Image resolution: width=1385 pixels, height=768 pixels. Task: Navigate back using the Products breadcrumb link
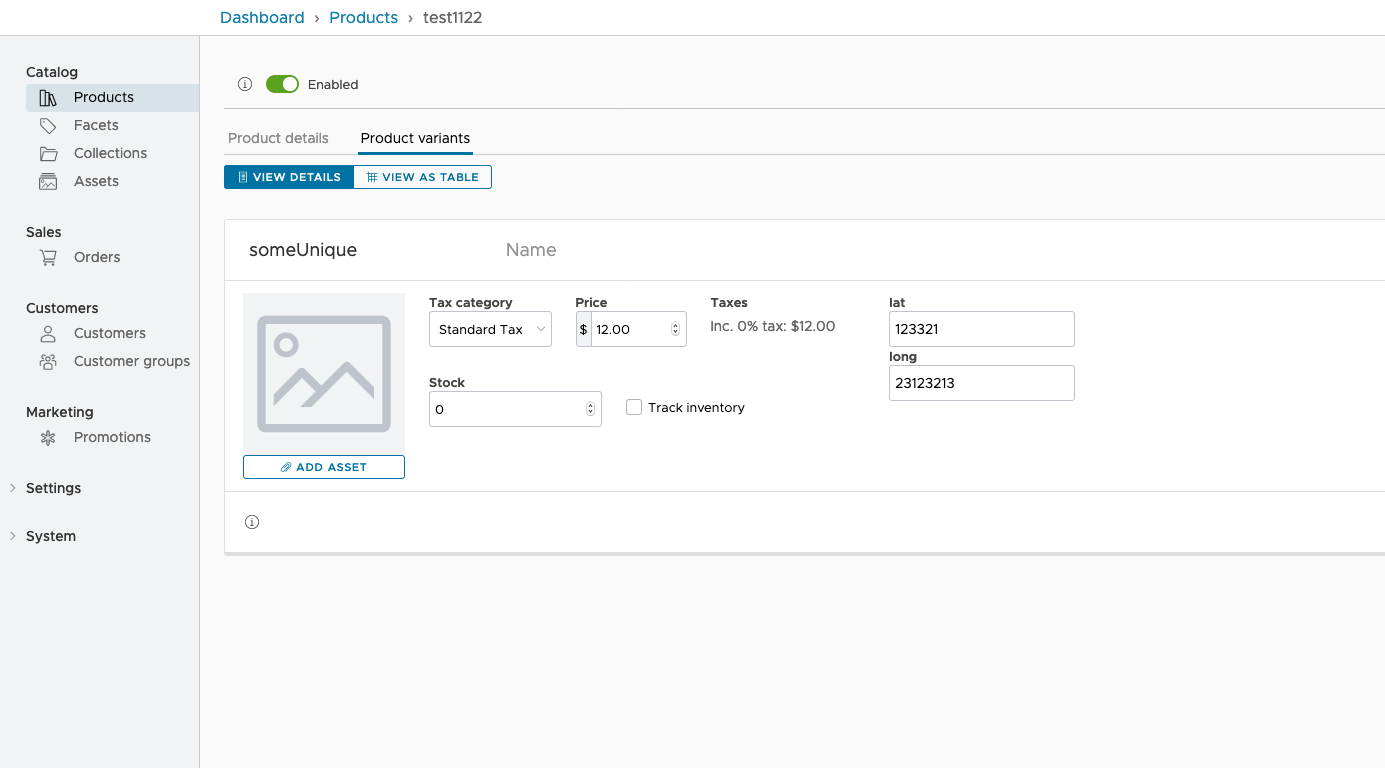(363, 17)
